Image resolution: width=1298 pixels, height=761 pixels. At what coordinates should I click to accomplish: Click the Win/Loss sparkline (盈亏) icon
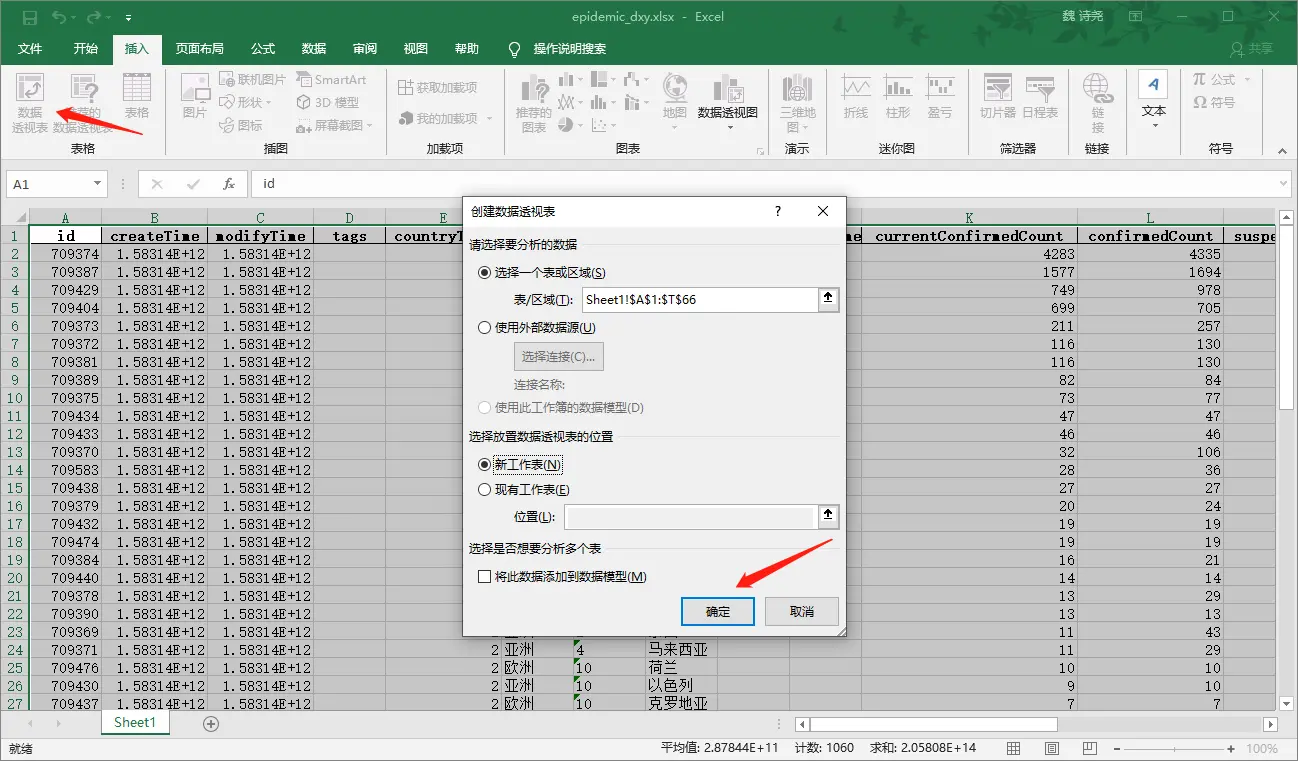(940, 96)
